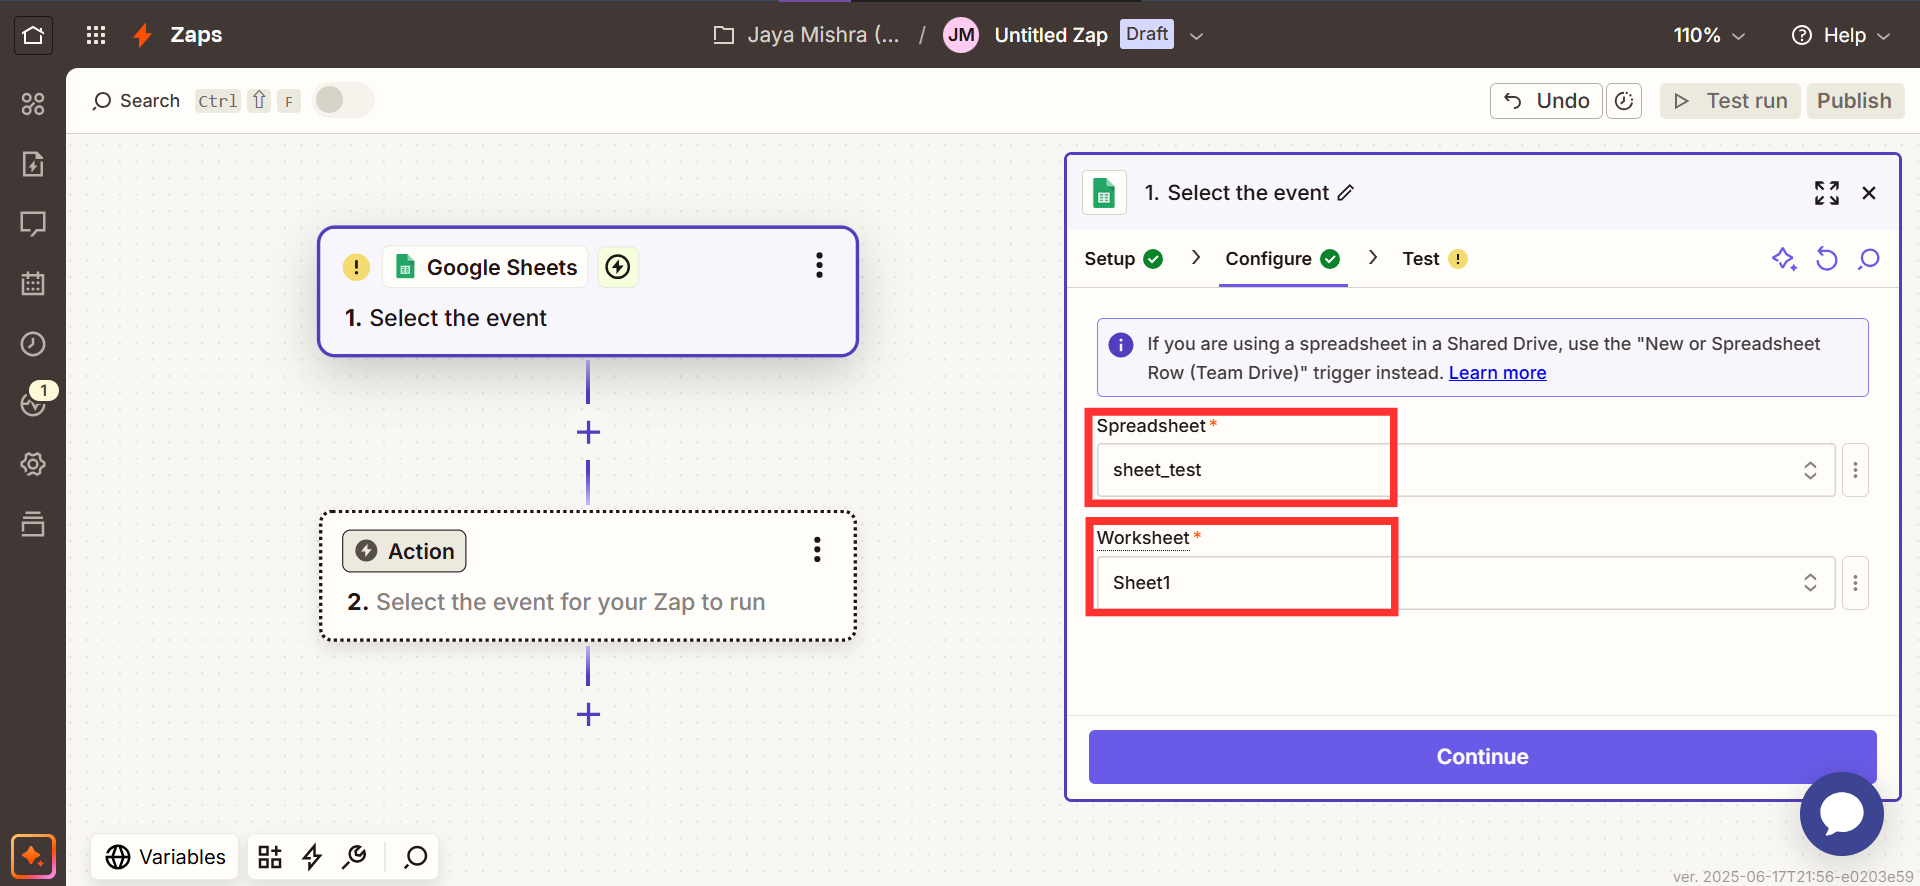Open the Variables button
Image resolution: width=1920 pixels, height=886 pixels.
pos(166,857)
